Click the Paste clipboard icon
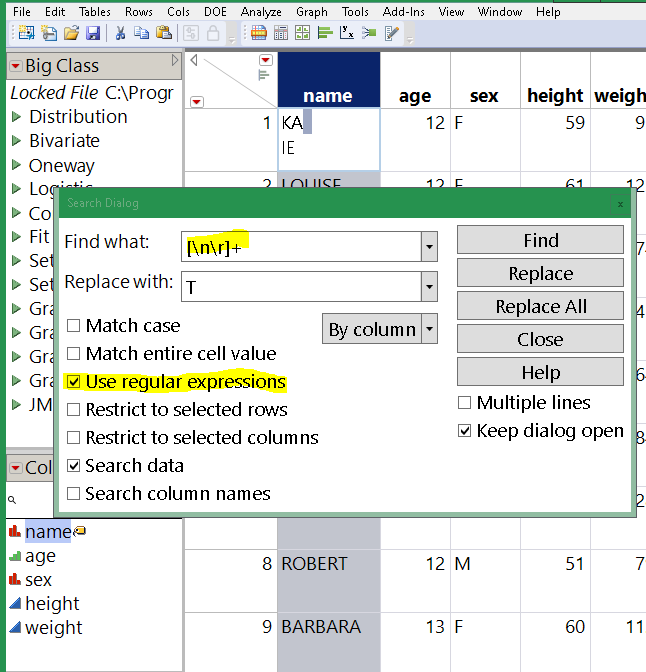The width and height of the screenshot is (646, 672). click(164, 33)
